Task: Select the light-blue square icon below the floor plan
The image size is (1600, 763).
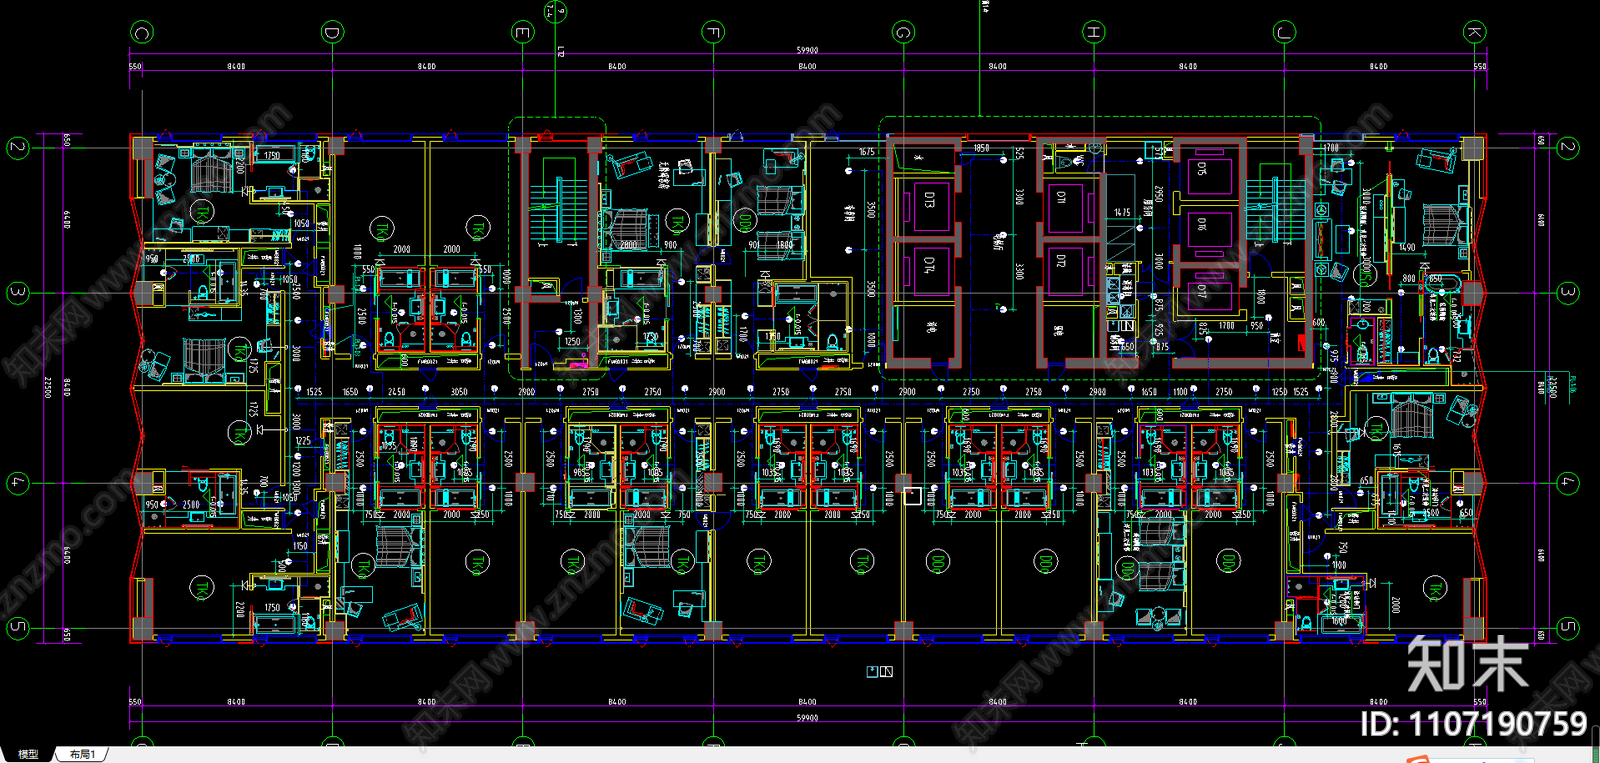Action: (872, 672)
